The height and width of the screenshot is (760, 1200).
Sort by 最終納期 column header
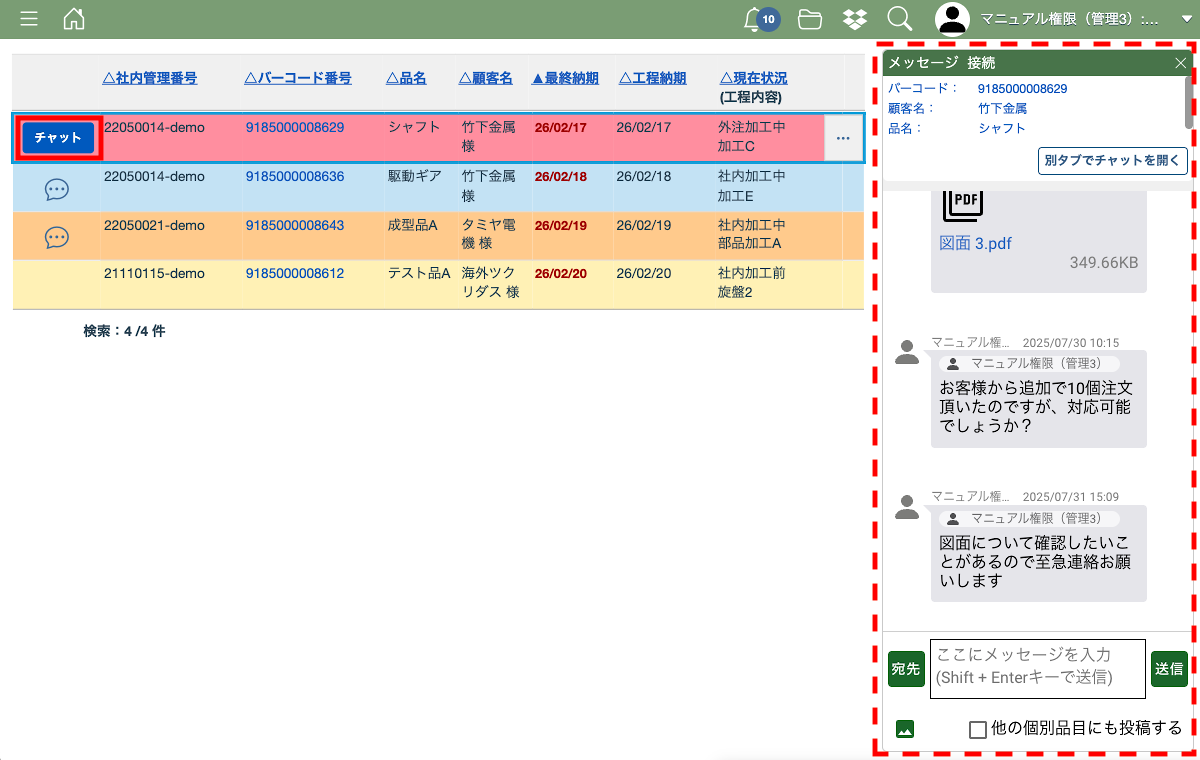pyautogui.click(x=565, y=78)
